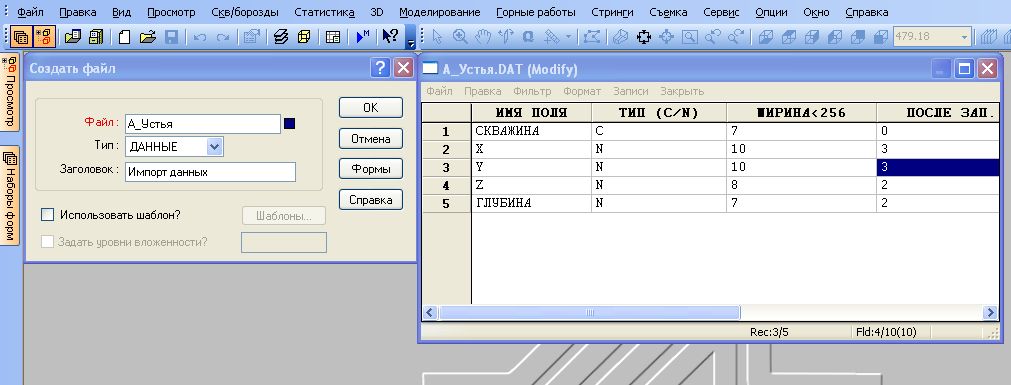Click the black zoom-extents arrows icon
This screenshot has height=385, width=1011.
[643, 37]
